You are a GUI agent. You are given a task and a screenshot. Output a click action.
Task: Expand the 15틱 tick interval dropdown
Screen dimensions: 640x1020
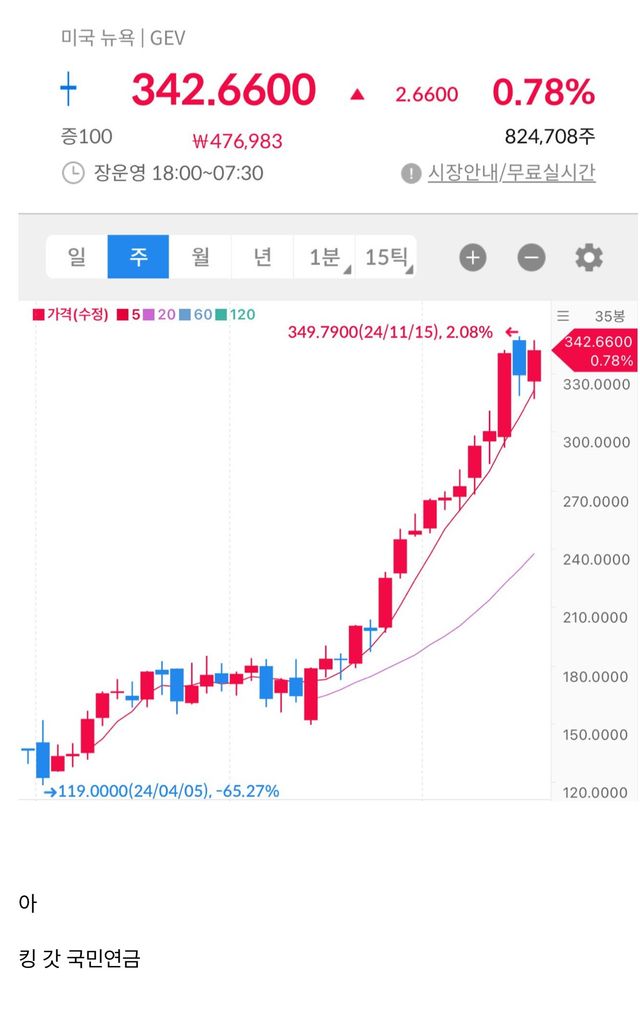pos(386,257)
